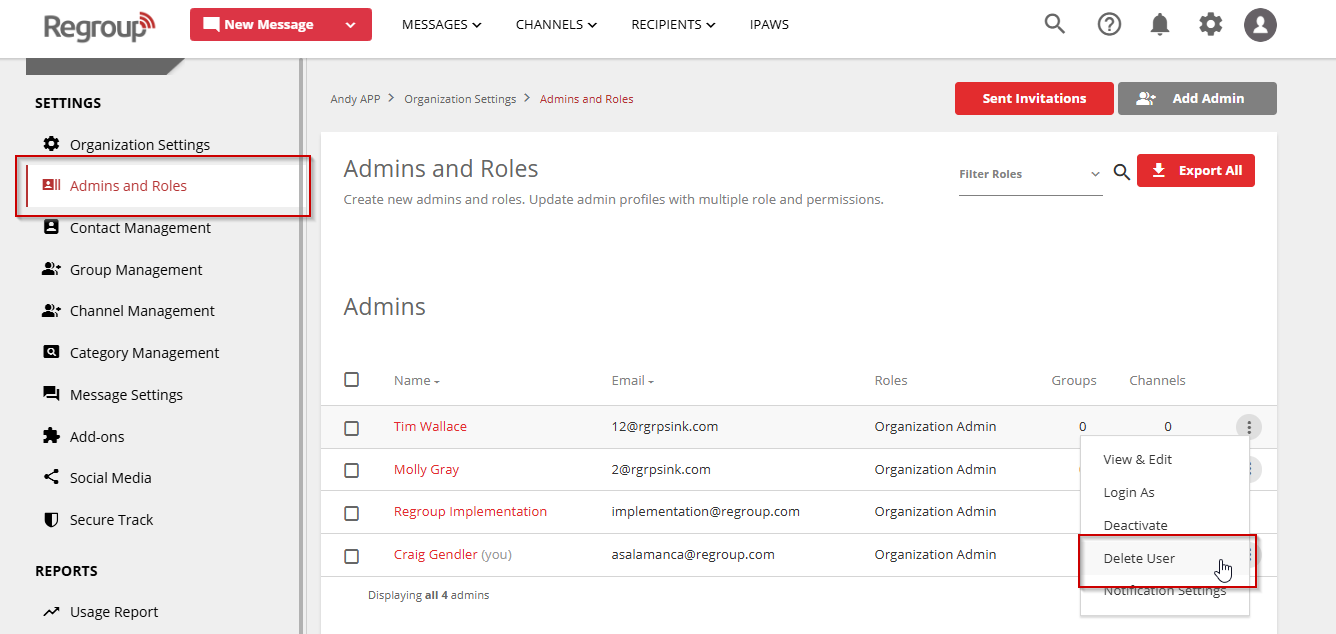Open Tim Wallace row three-dot menu

click(1249, 427)
